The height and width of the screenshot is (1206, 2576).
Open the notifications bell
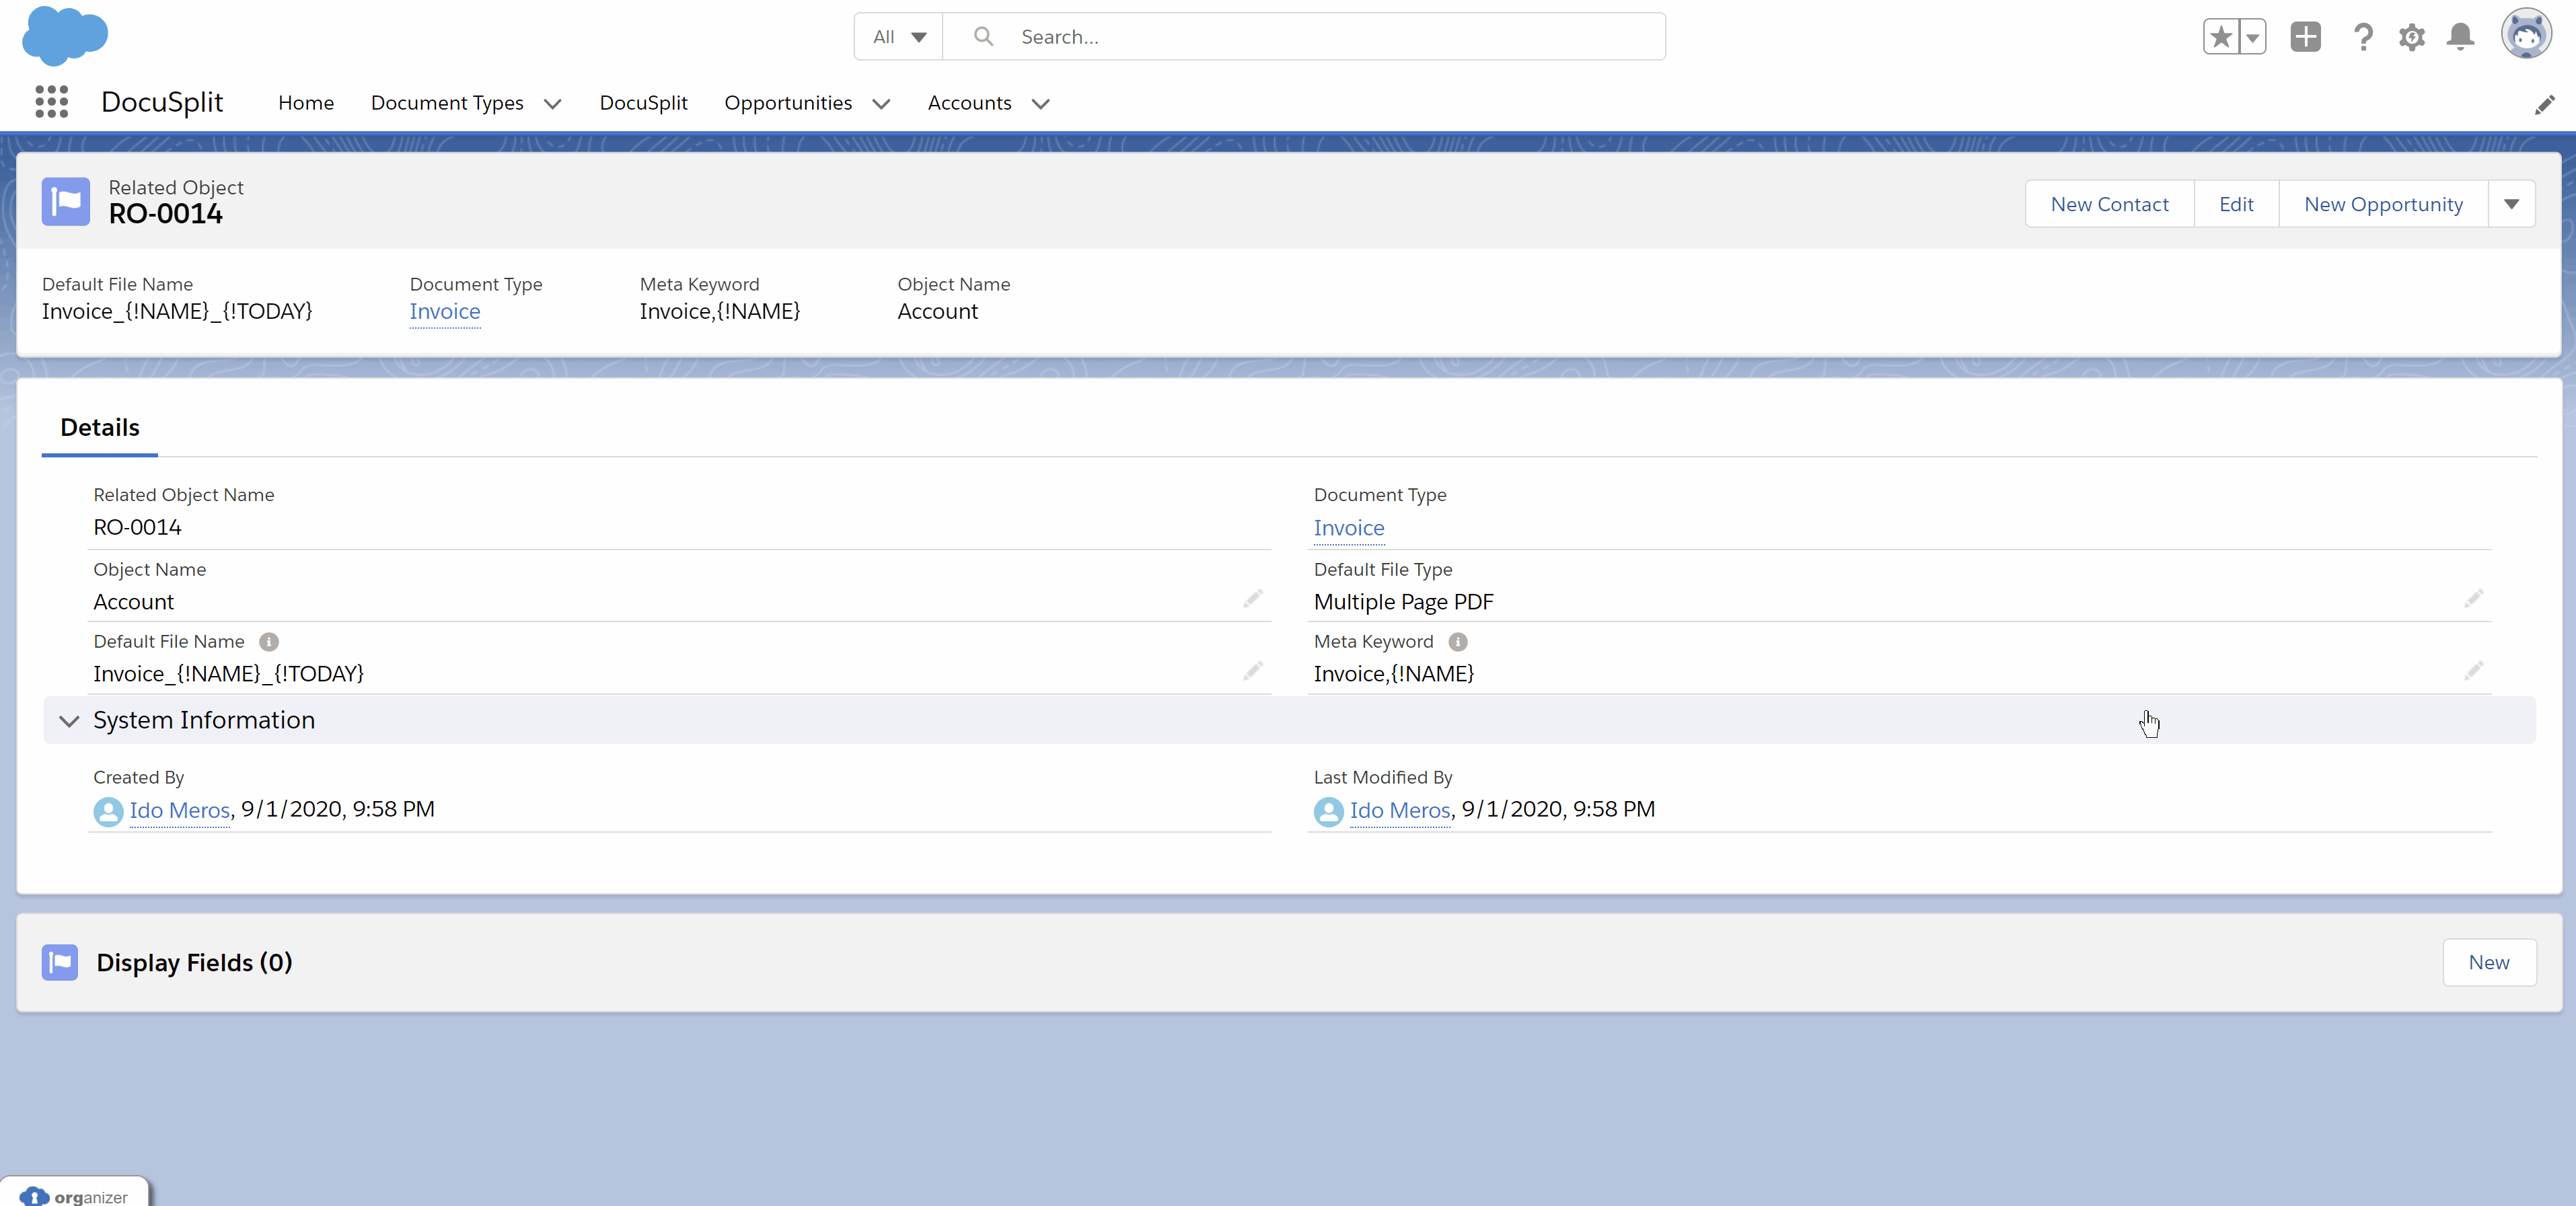[x=2460, y=37]
